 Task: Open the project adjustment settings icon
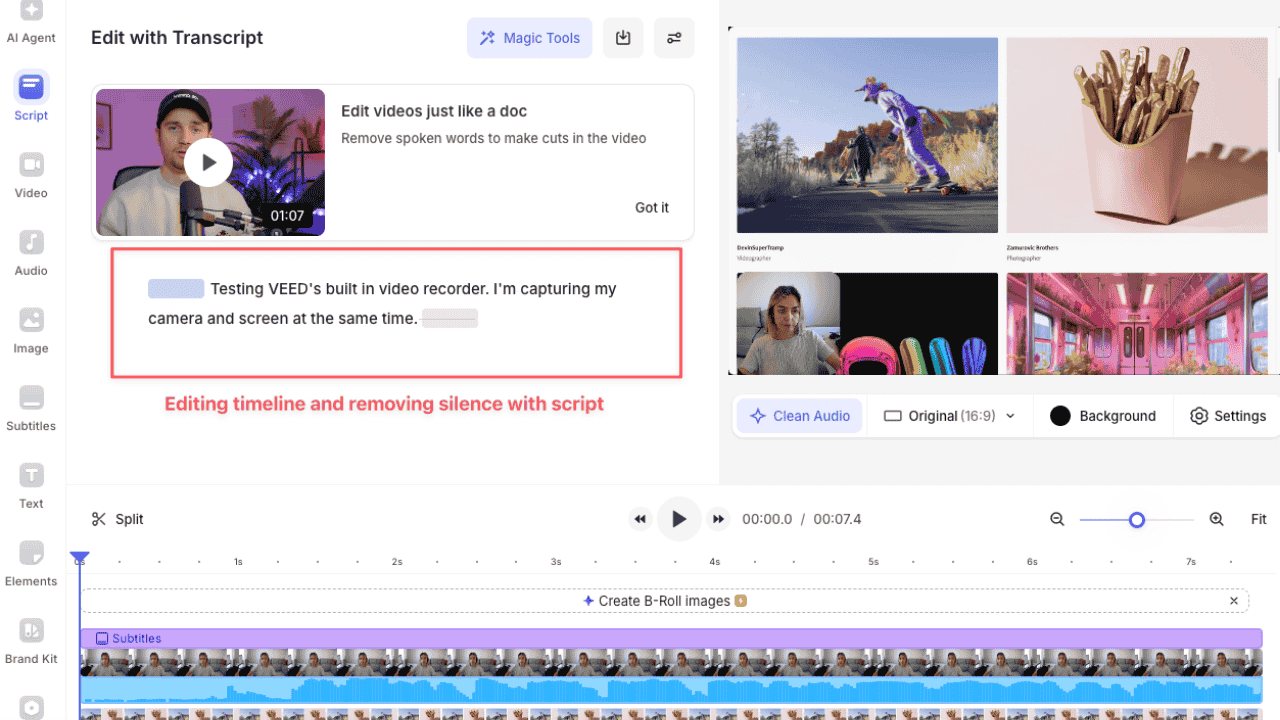[674, 37]
